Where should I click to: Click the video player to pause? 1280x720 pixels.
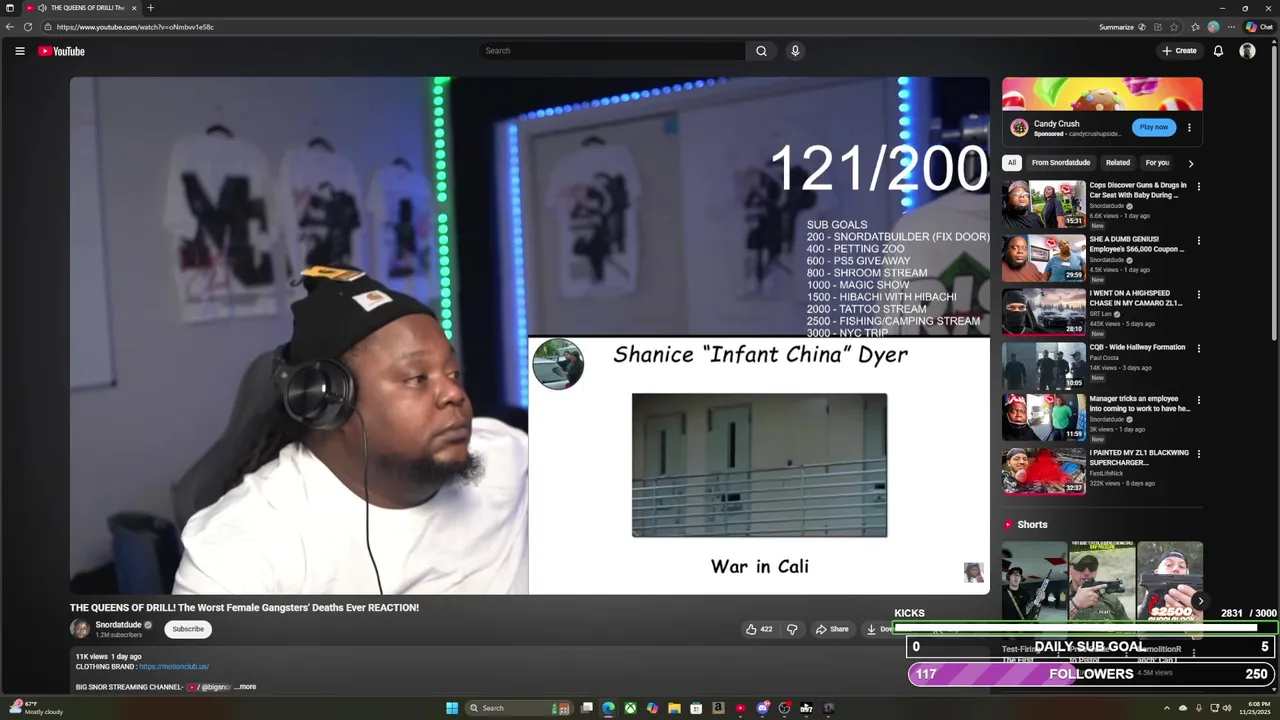(x=530, y=335)
